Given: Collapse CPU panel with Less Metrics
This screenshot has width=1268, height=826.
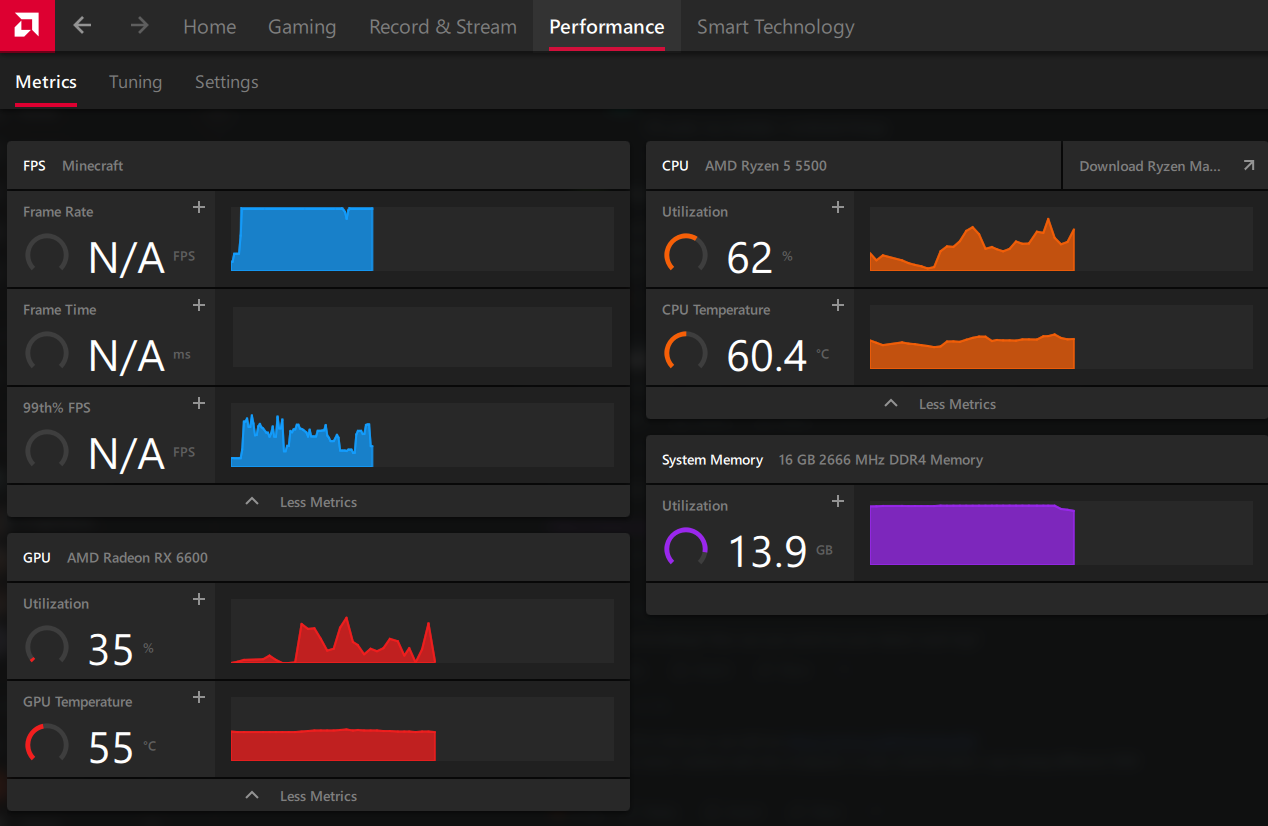Looking at the screenshot, I should pos(957,403).
